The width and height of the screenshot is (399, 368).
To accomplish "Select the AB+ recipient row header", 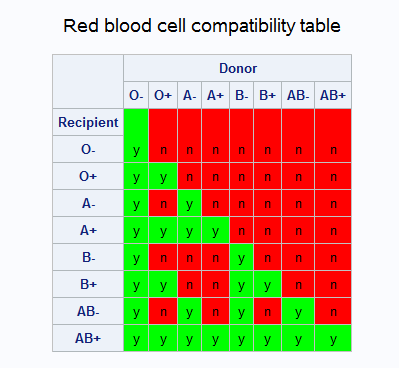I will pyautogui.click(x=88, y=338).
